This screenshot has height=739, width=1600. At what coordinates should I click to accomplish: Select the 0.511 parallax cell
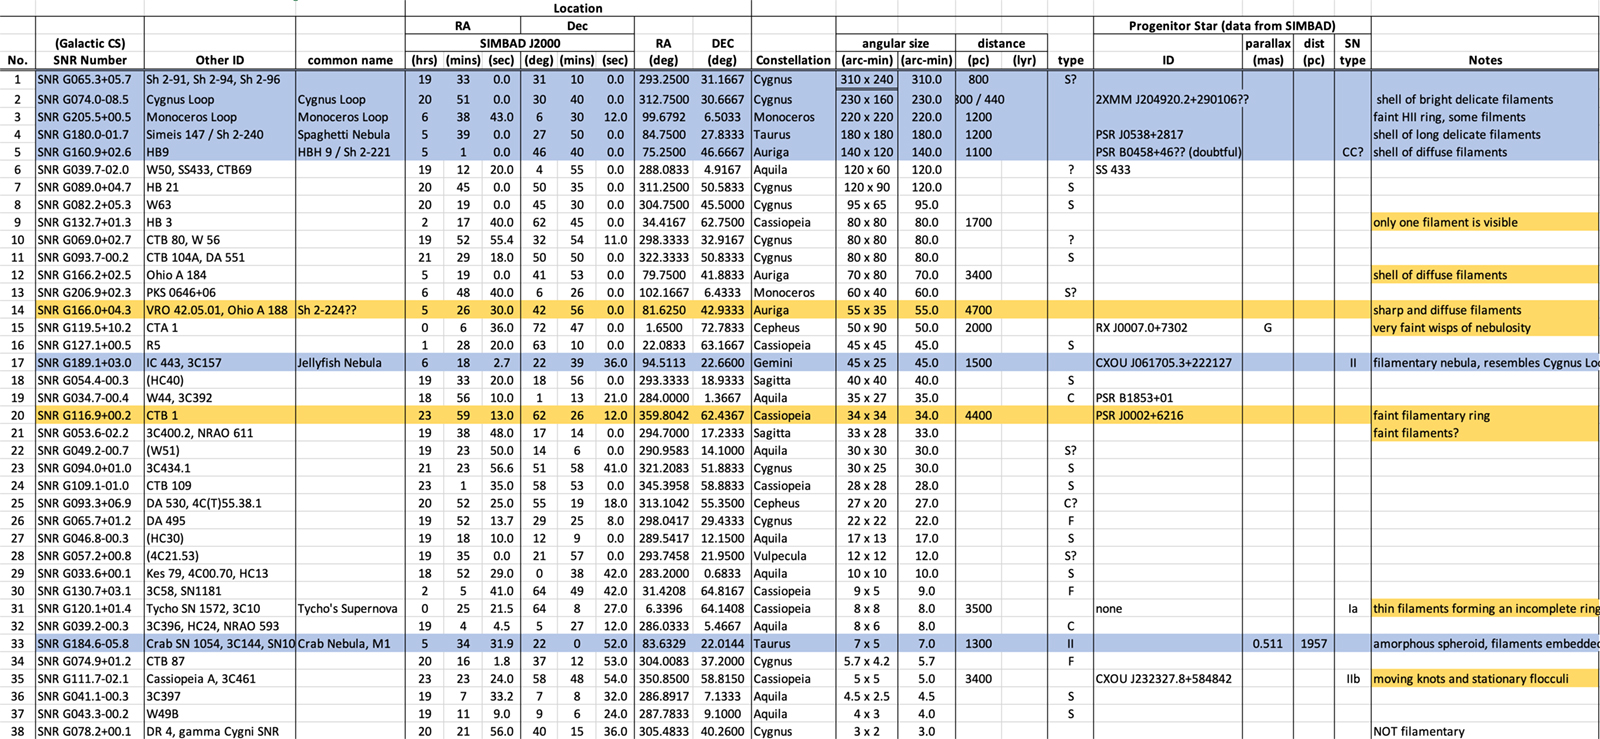[1268, 643]
